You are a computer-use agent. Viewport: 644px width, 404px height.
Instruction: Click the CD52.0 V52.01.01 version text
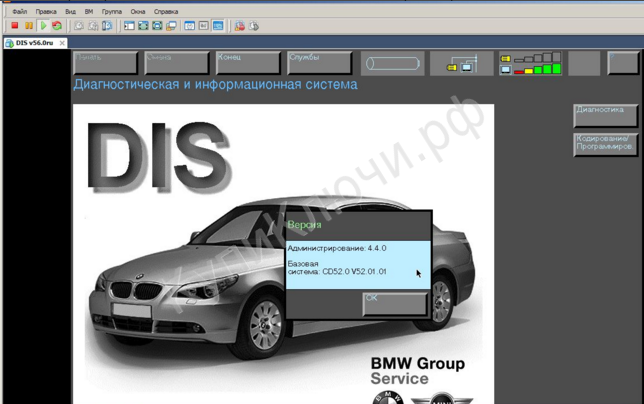point(354,271)
